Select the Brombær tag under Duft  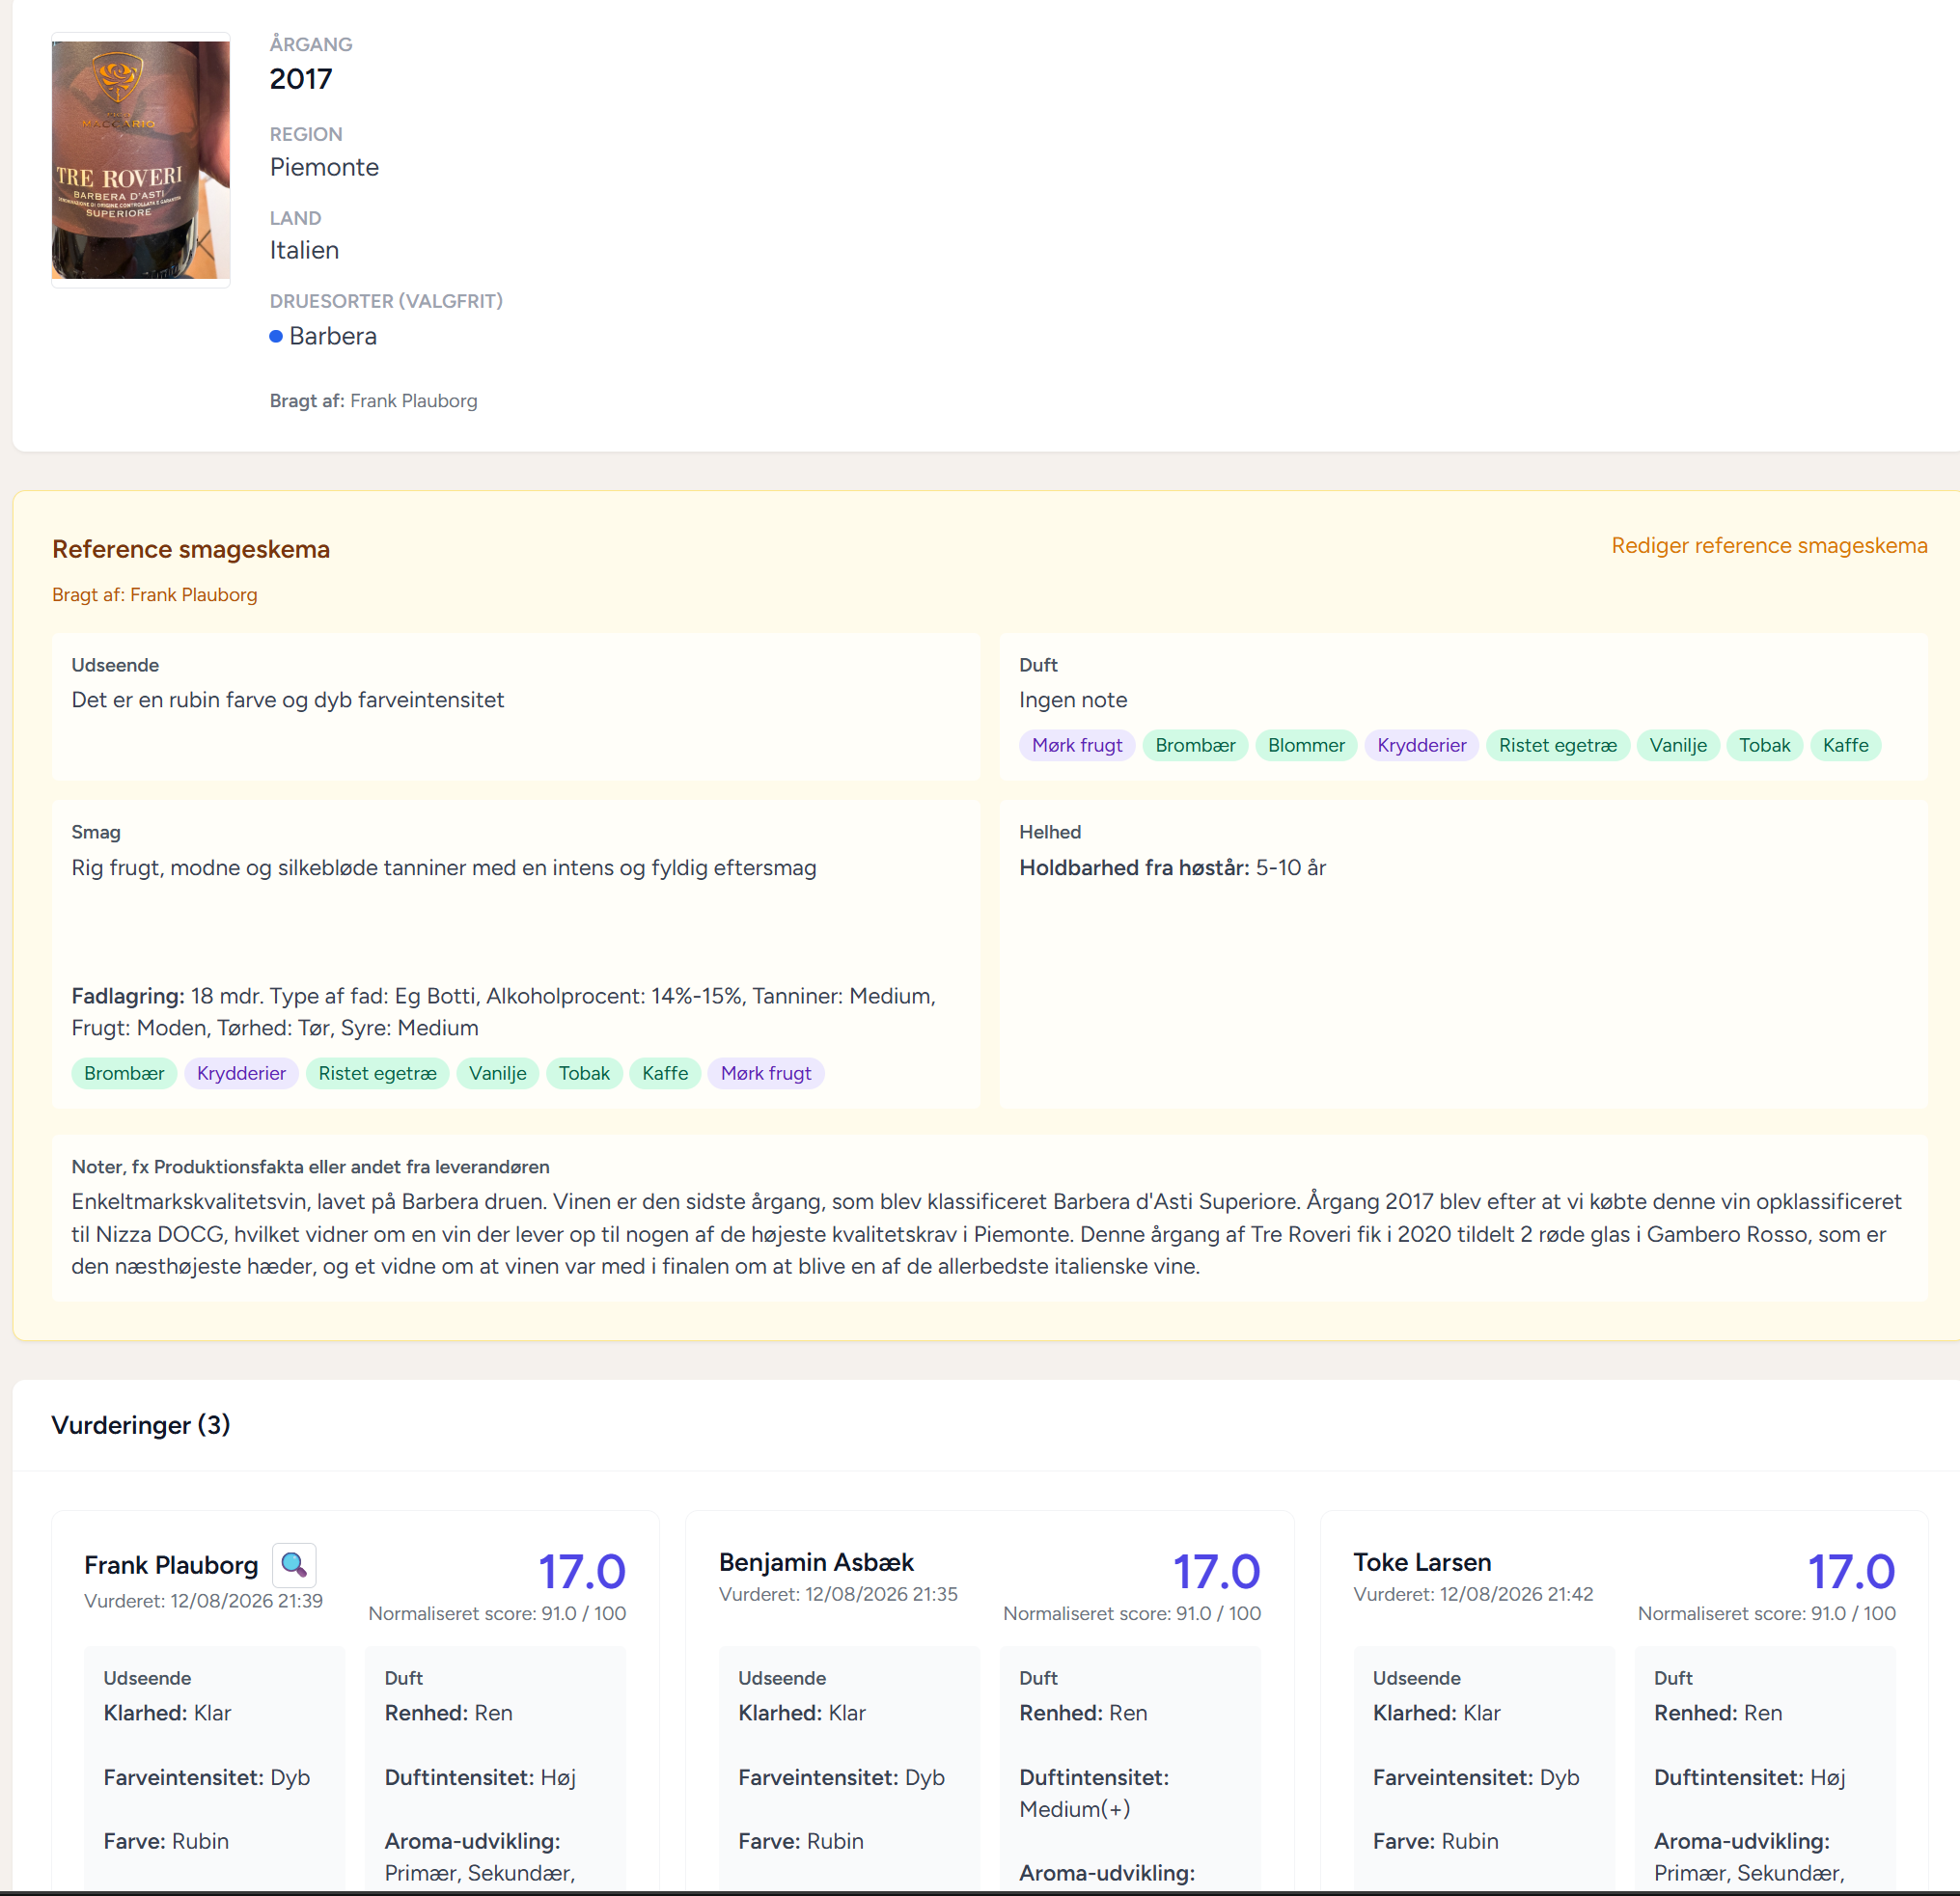pyautogui.click(x=1195, y=746)
